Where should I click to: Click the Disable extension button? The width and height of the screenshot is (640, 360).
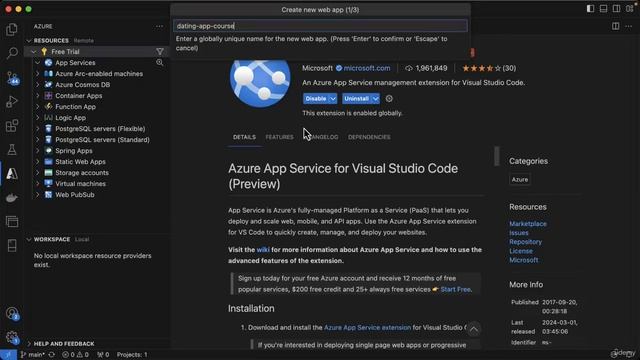click(x=316, y=99)
